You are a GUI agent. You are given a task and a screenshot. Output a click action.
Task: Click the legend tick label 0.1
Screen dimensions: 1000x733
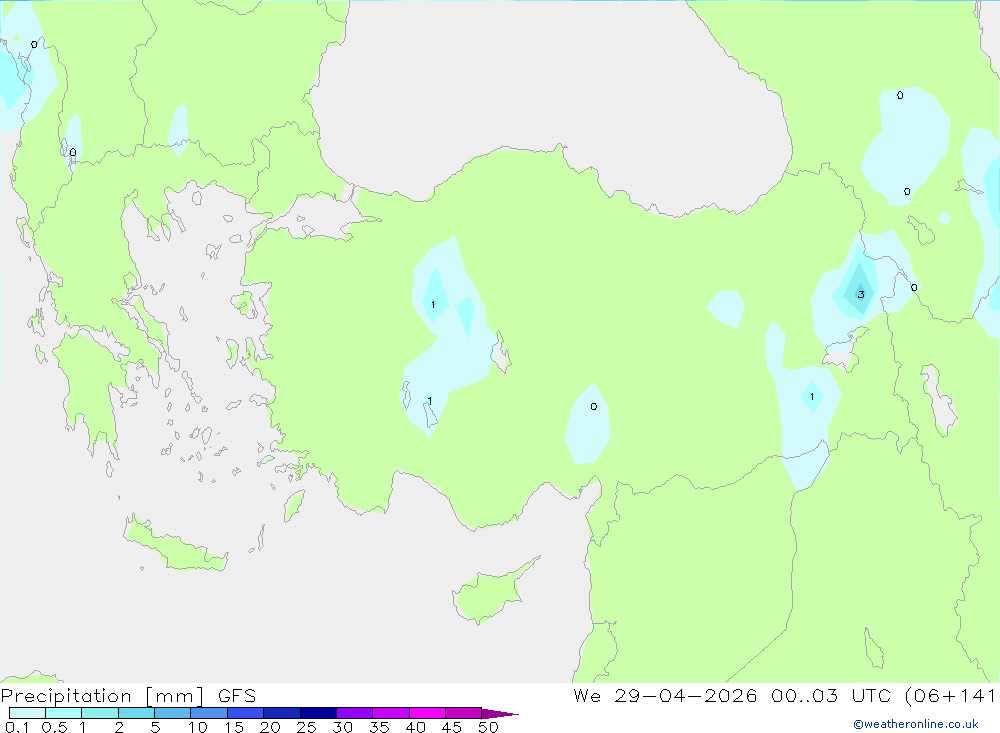tap(17, 727)
